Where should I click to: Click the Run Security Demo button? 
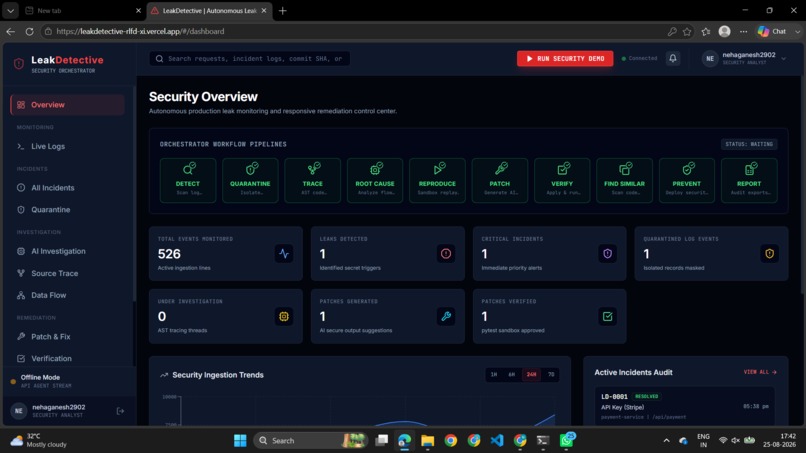click(565, 59)
